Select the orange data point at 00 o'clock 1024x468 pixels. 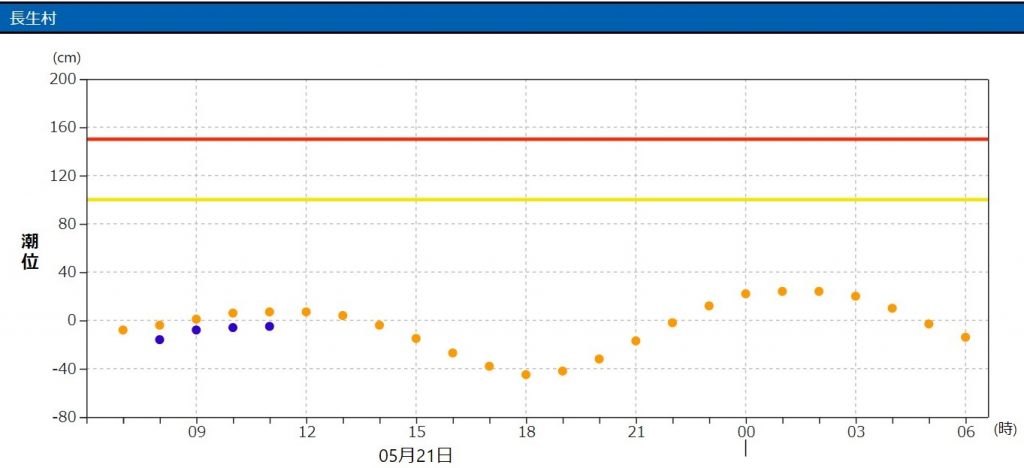745,294
